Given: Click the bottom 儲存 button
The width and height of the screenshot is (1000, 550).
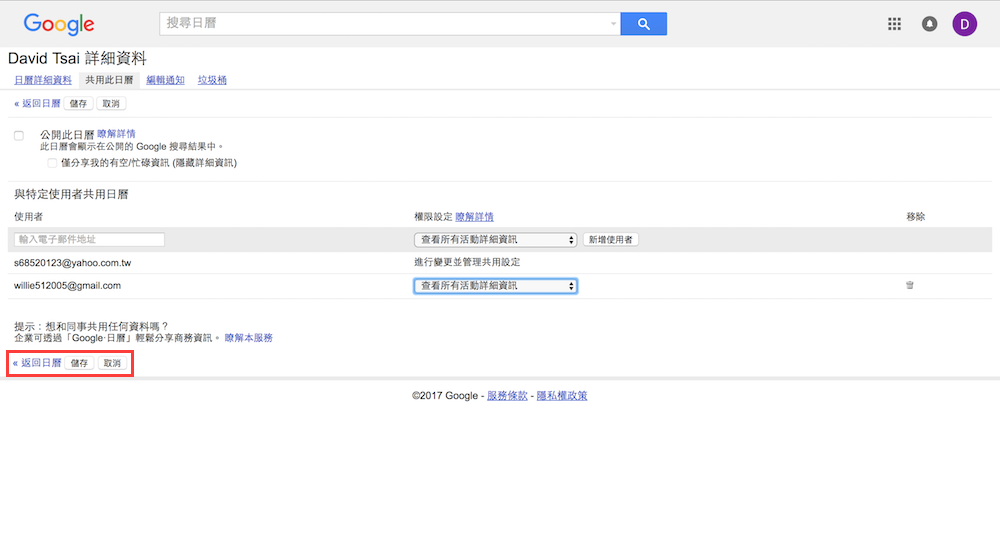Looking at the screenshot, I should 78,363.
